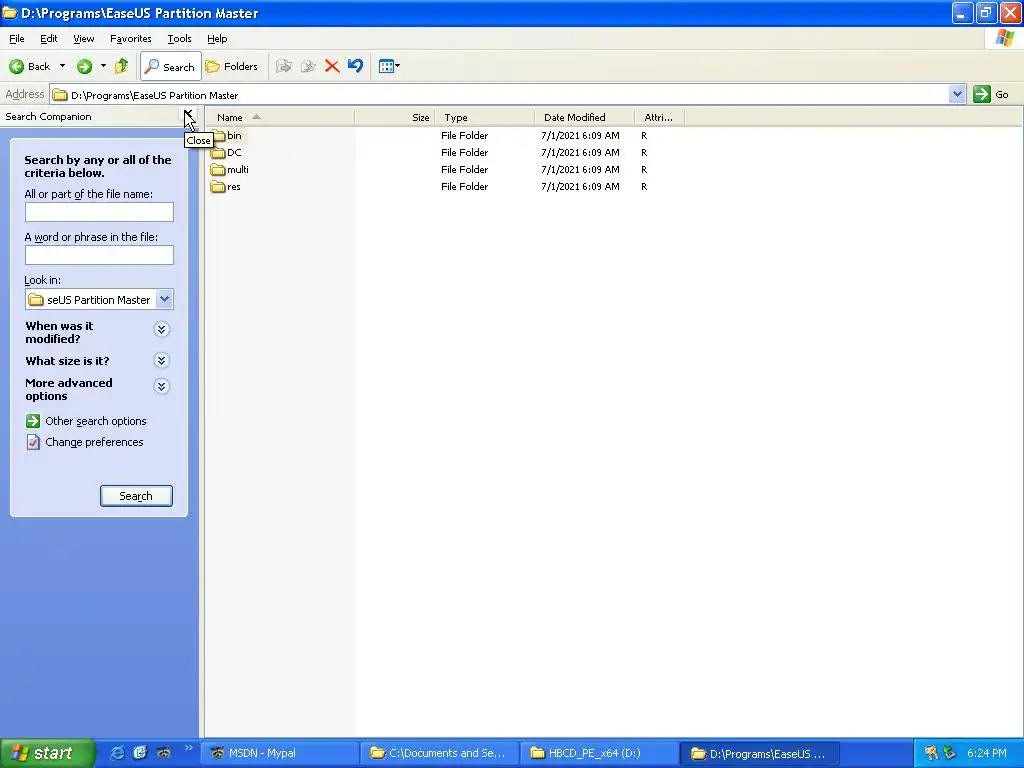Screen dimensions: 1024x768
Task: Show the Folders pane
Action: click(232, 67)
